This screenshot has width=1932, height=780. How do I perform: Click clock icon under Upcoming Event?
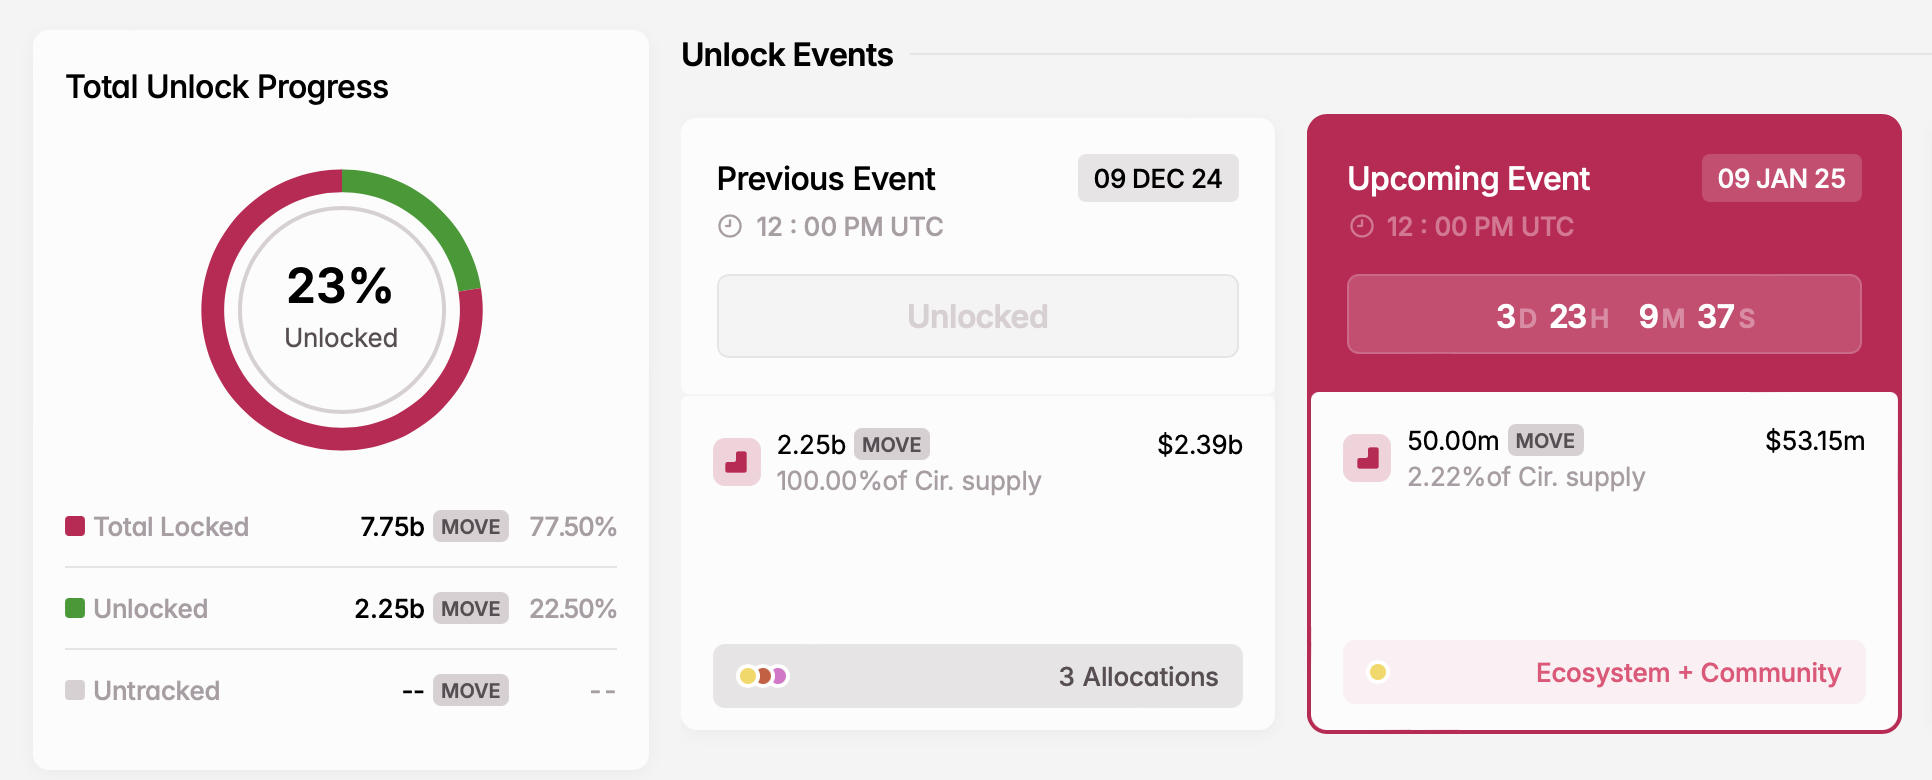pyautogui.click(x=1361, y=227)
